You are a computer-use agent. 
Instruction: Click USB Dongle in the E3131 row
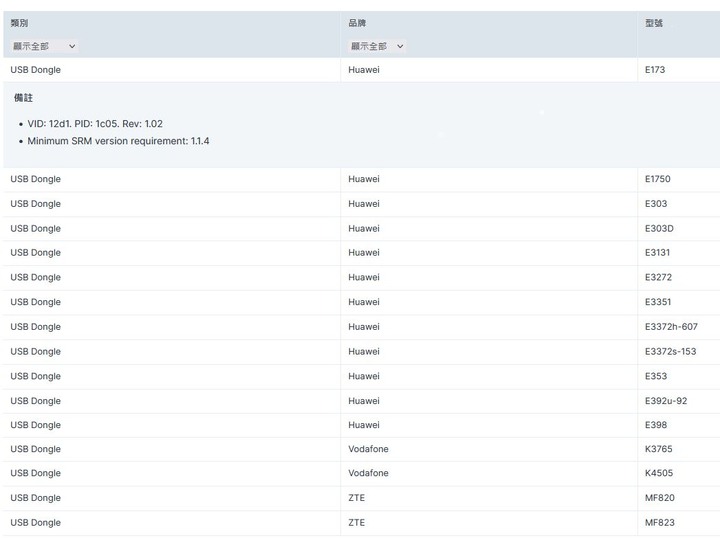(x=35, y=252)
